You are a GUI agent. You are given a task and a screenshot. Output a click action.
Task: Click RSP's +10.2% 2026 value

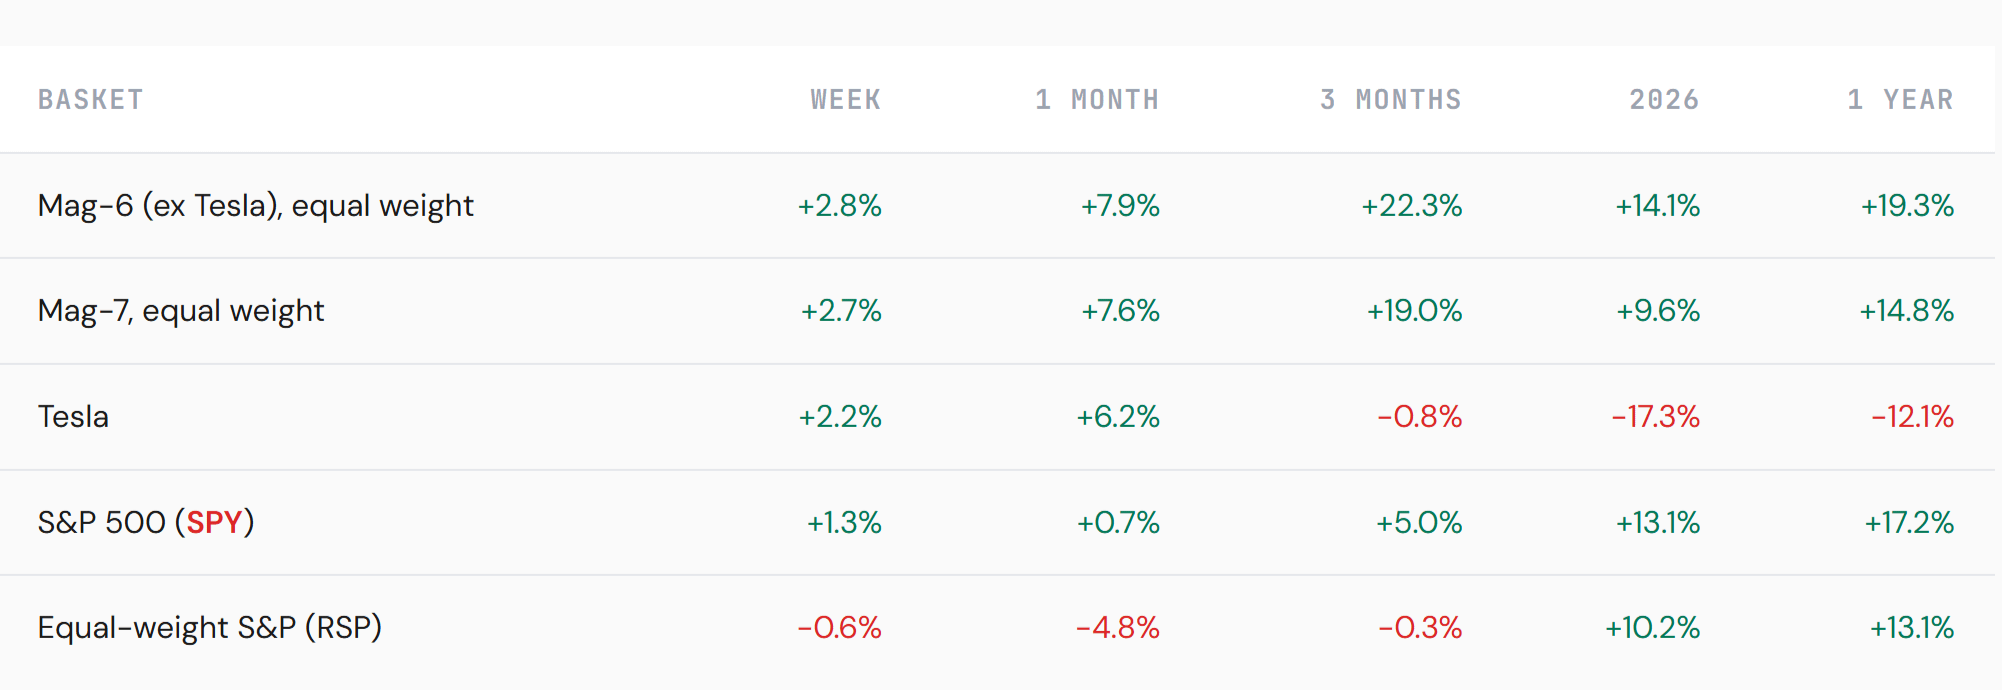tap(1653, 628)
